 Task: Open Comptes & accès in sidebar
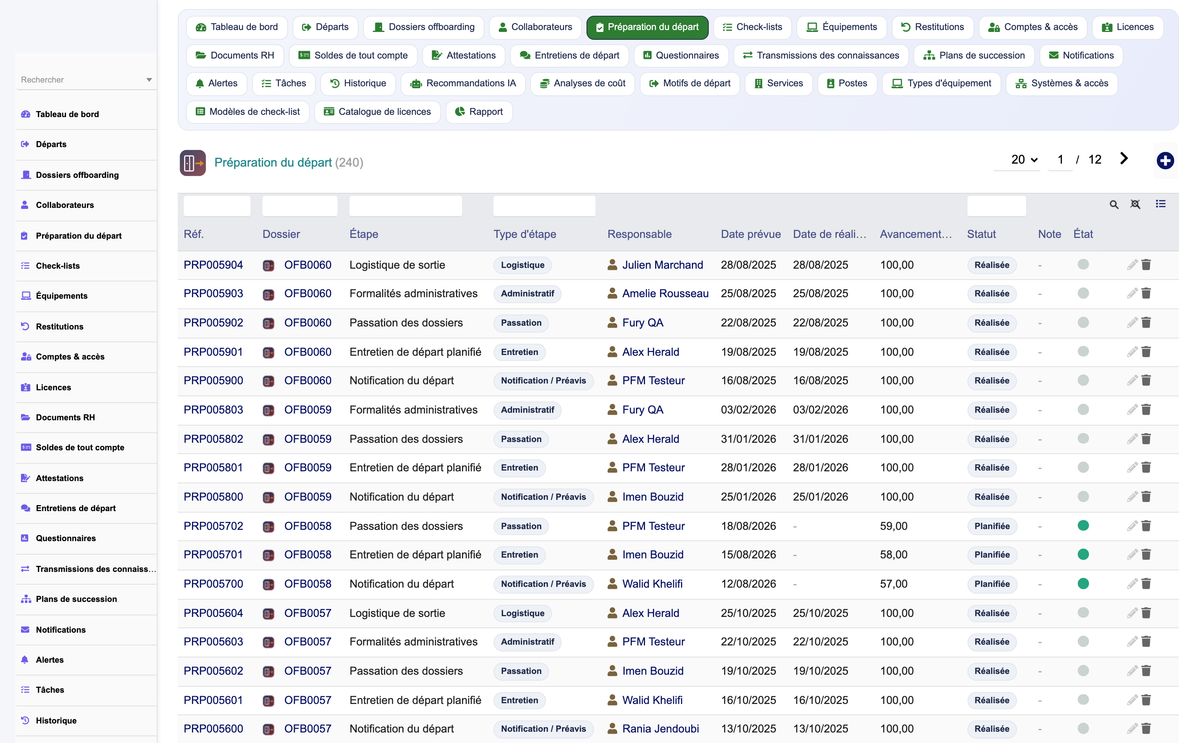pyautogui.click(x=69, y=356)
